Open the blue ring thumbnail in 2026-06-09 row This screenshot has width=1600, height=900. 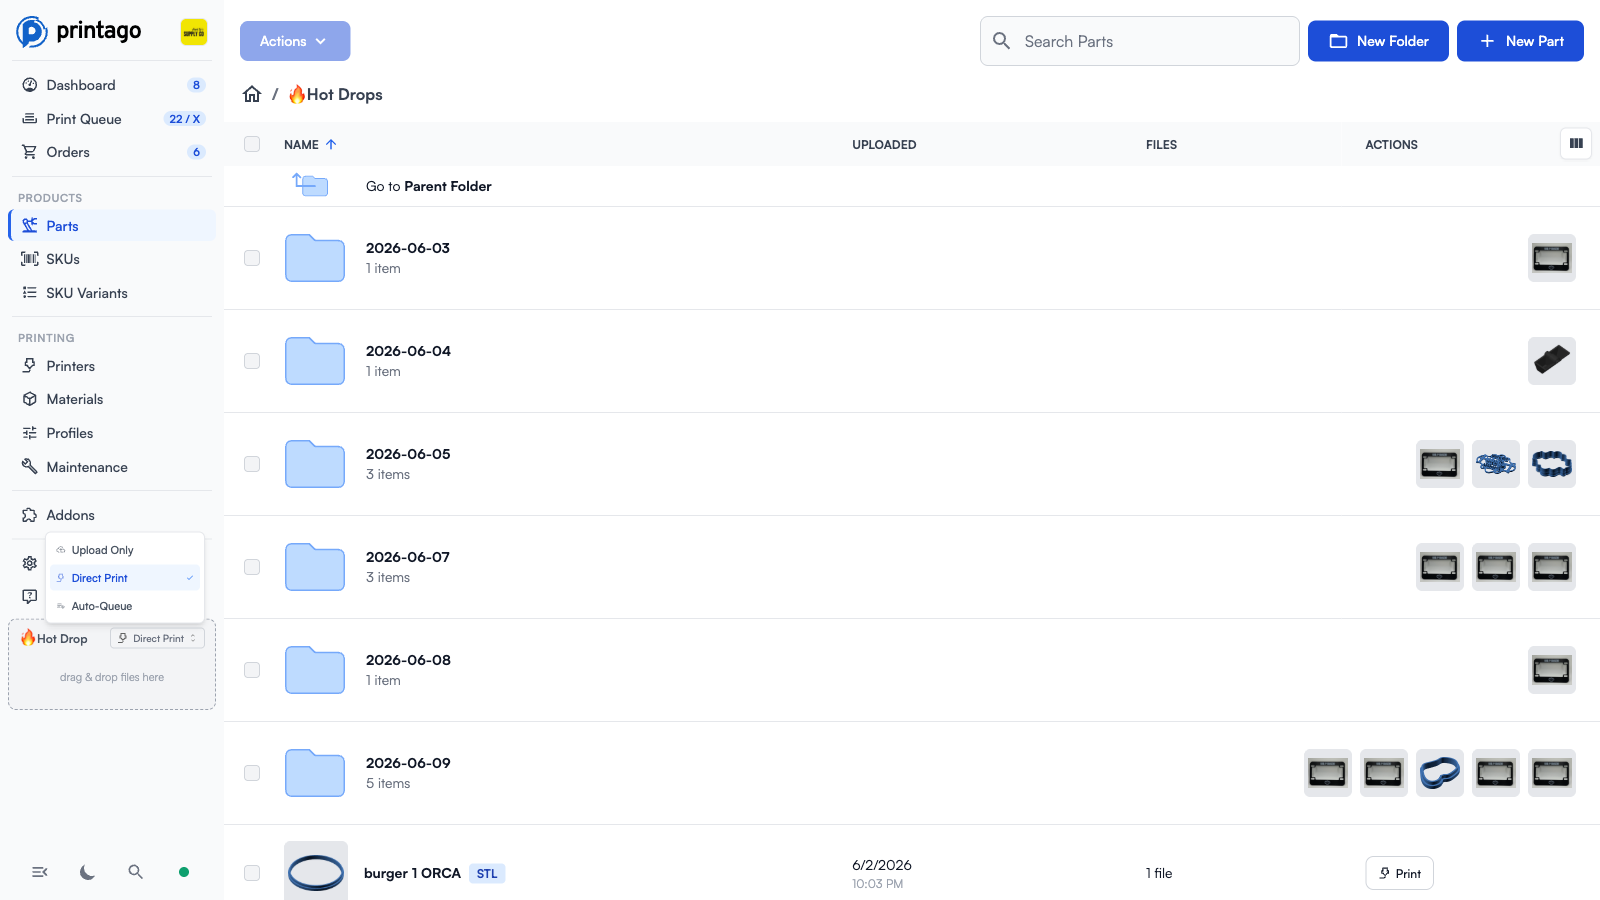click(x=1440, y=773)
